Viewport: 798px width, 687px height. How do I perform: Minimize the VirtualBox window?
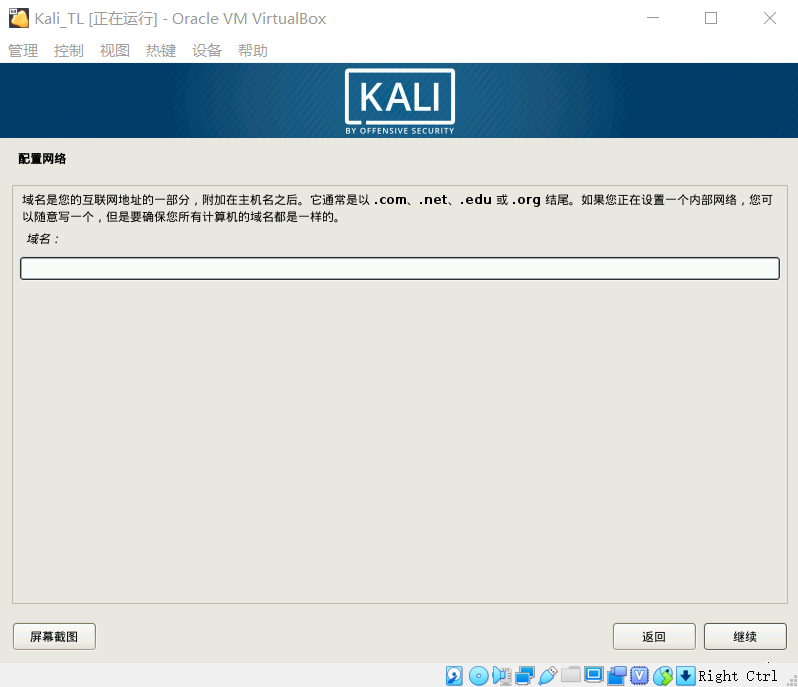click(x=653, y=18)
